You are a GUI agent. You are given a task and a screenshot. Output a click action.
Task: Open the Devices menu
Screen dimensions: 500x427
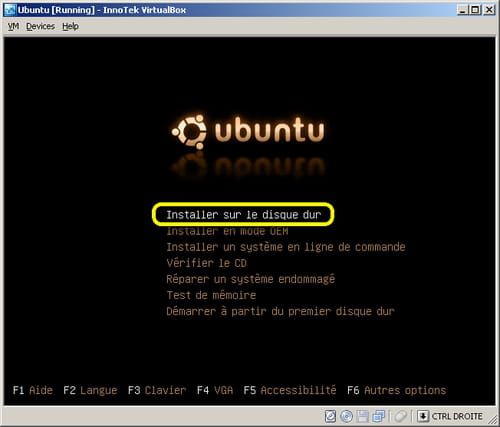40,26
